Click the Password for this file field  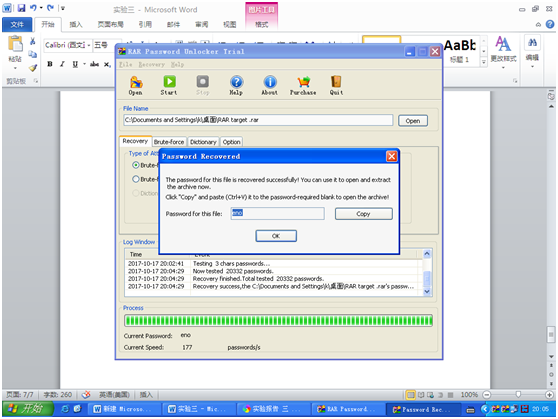tap(278, 213)
